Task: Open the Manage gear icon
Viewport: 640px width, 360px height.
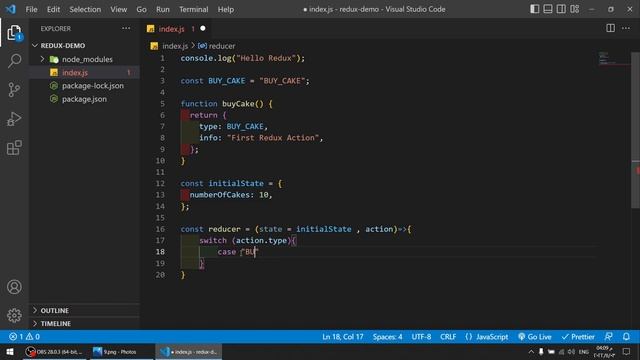Action: click(x=14, y=315)
